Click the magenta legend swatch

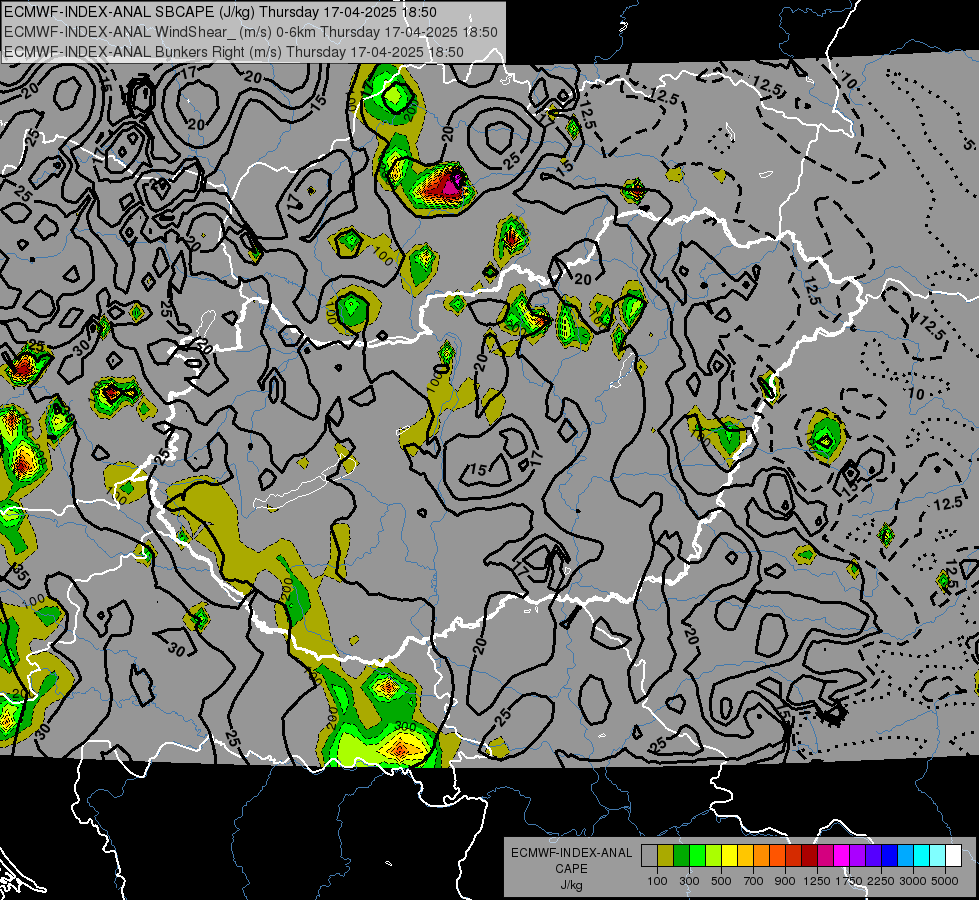pyautogui.click(x=842, y=856)
